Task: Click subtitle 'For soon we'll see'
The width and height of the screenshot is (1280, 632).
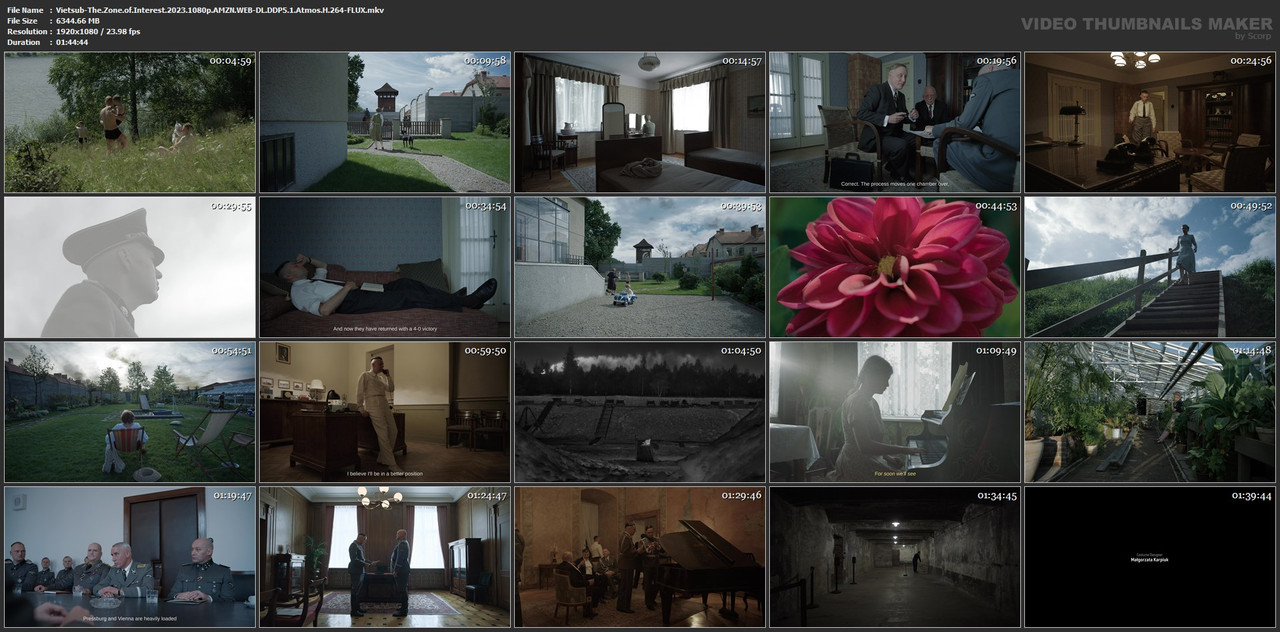Action: coord(895,474)
